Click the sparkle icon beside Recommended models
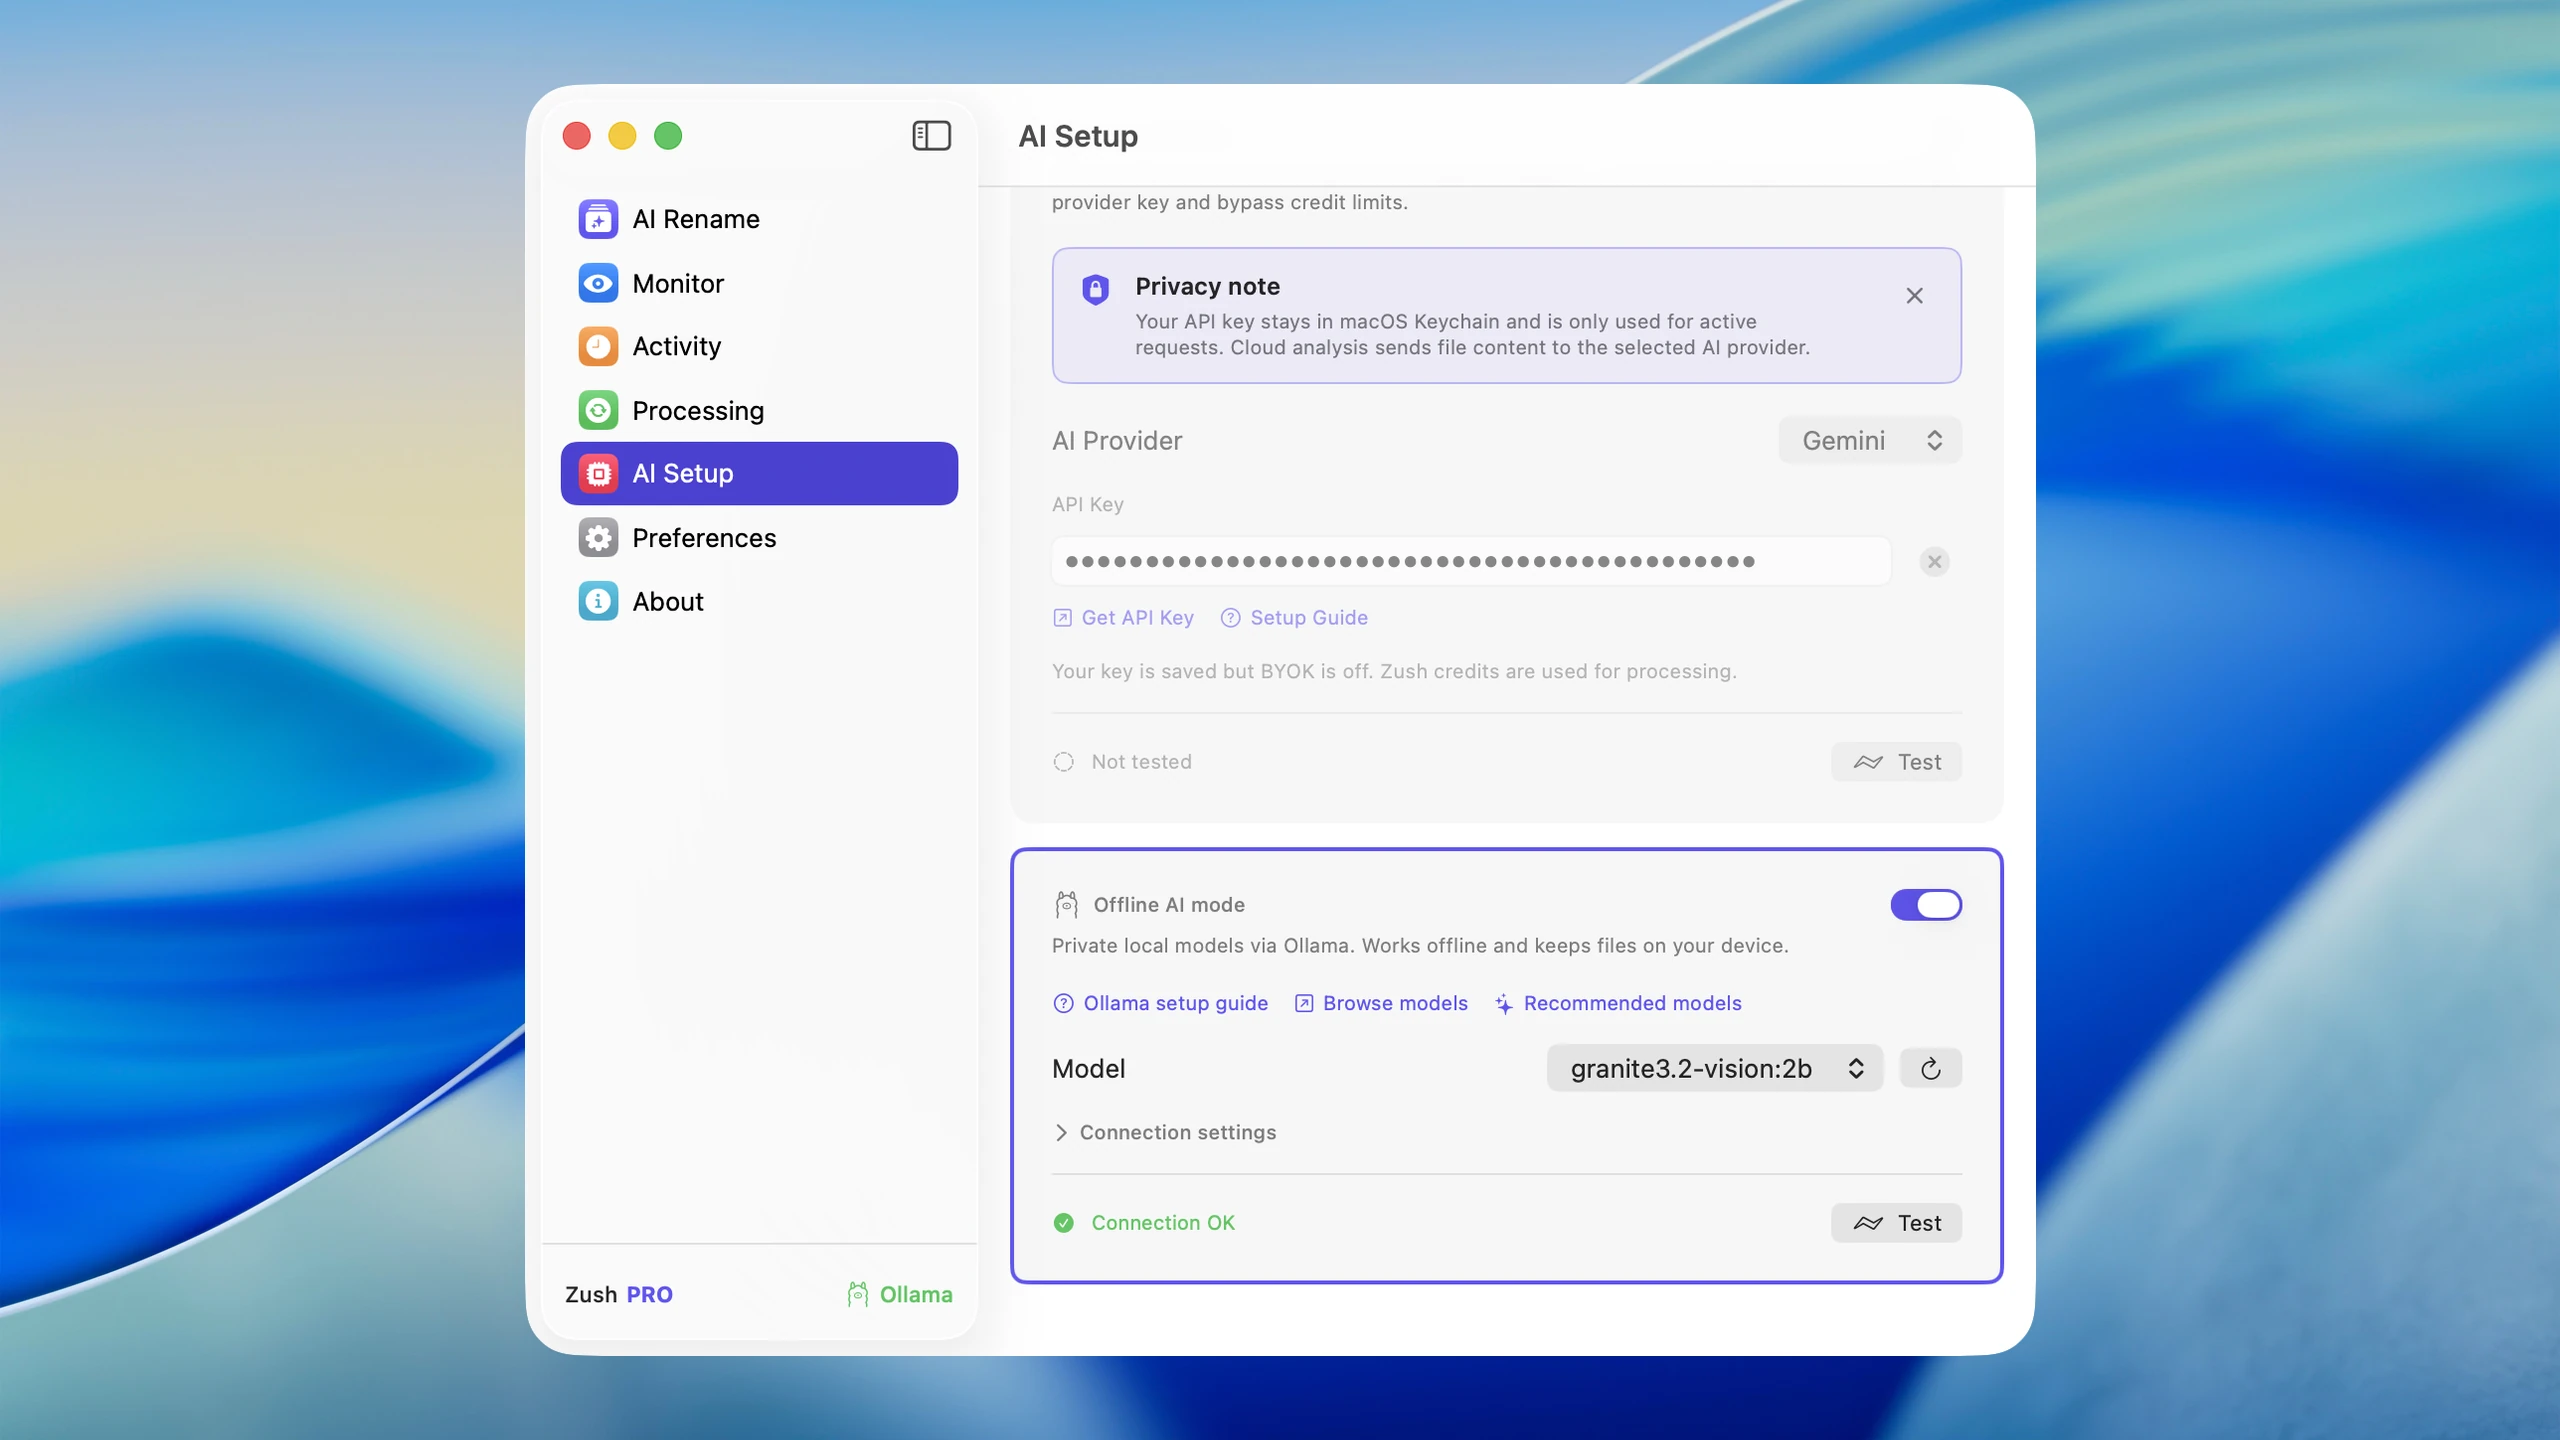Screen dimensions: 2560x1440 (x=1503, y=1003)
